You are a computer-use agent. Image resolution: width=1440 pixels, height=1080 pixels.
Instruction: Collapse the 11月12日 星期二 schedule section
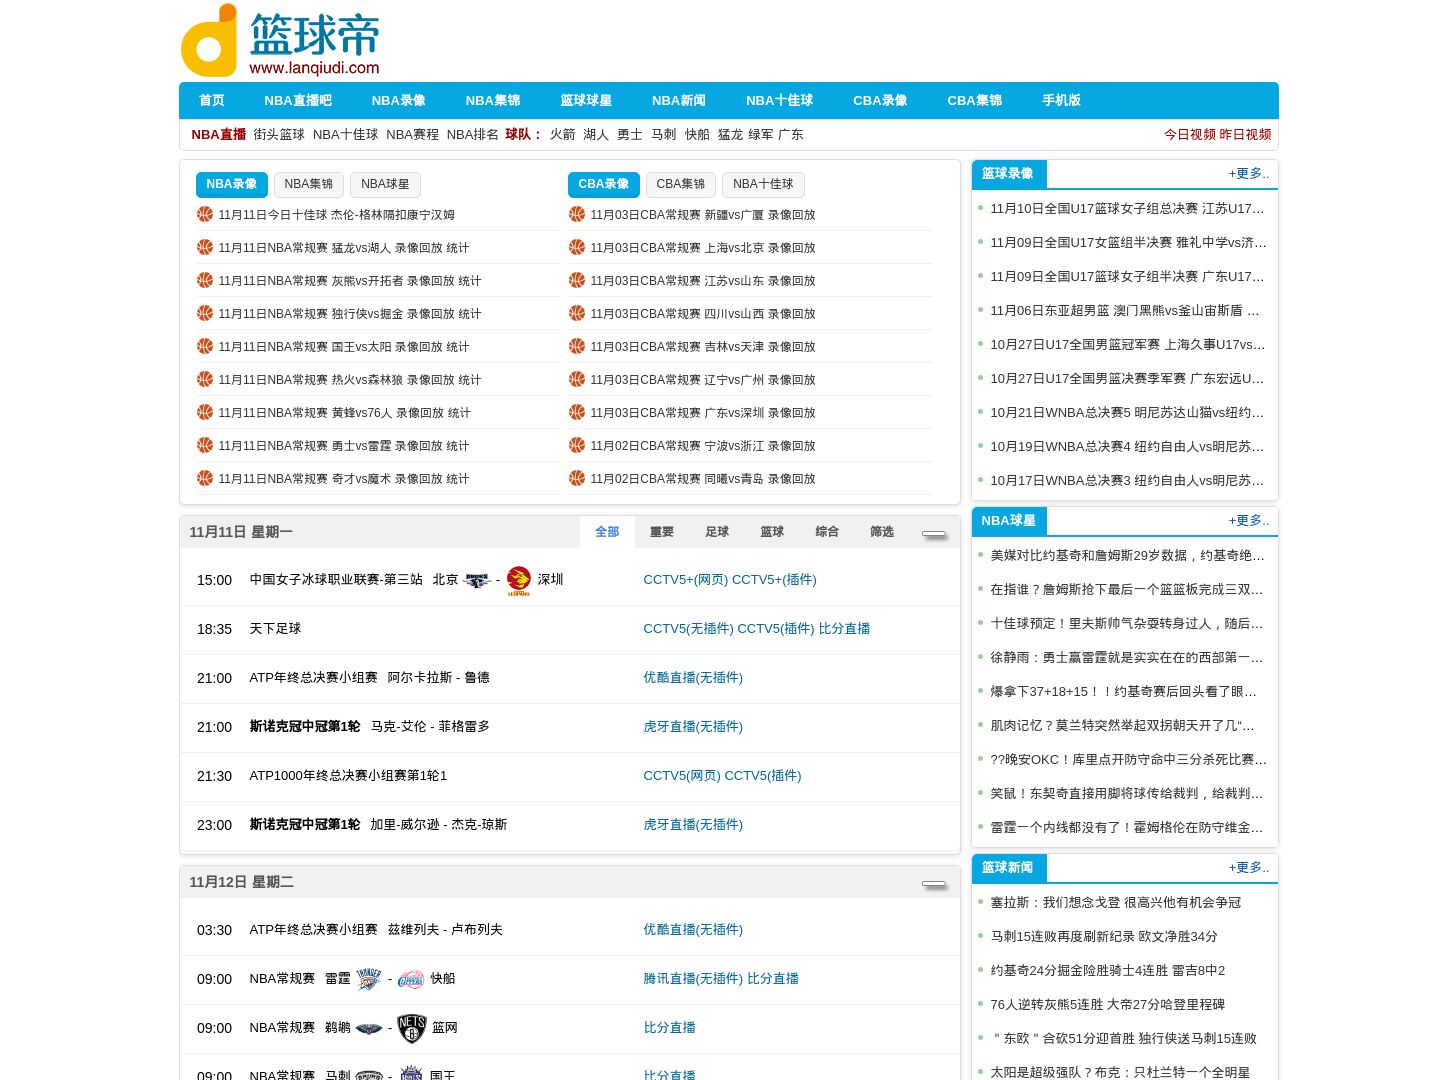pos(934,883)
